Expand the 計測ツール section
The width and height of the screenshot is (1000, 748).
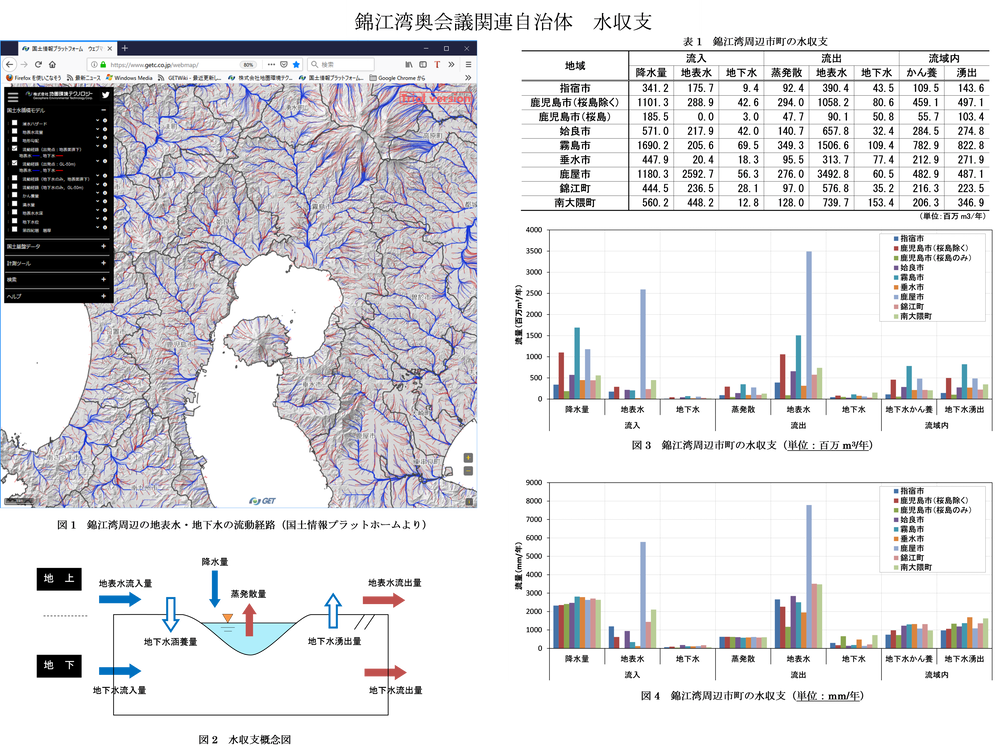coord(103,263)
